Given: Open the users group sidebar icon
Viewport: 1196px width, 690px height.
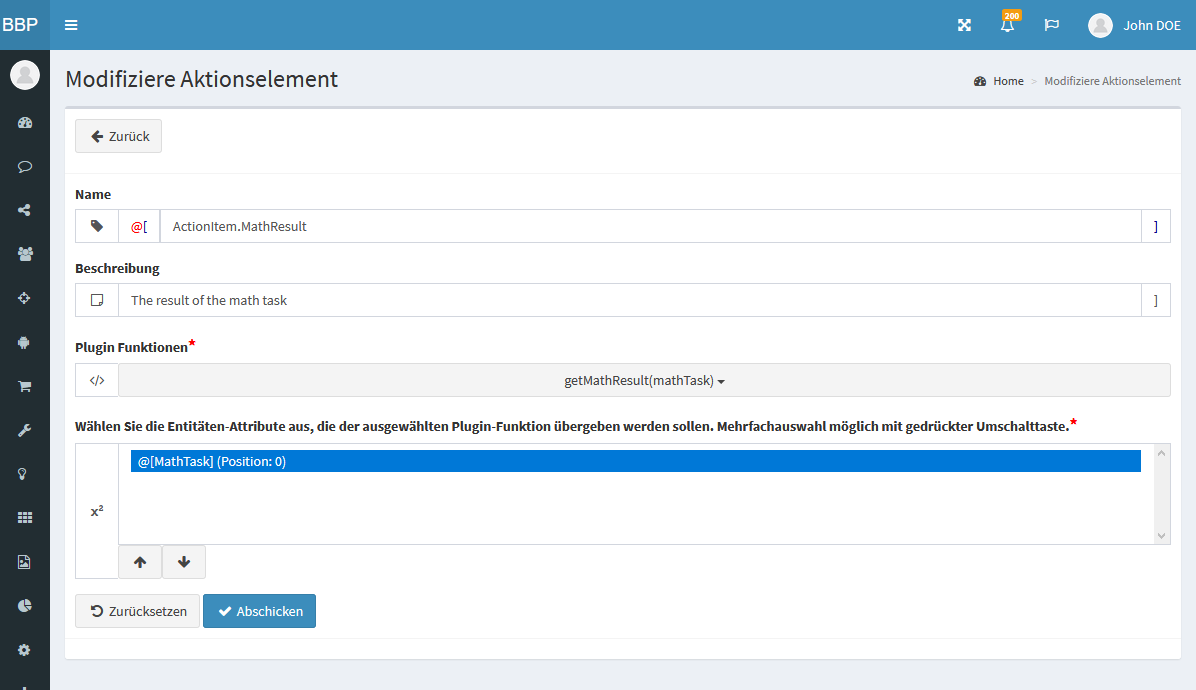Looking at the screenshot, I should pos(25,254).
